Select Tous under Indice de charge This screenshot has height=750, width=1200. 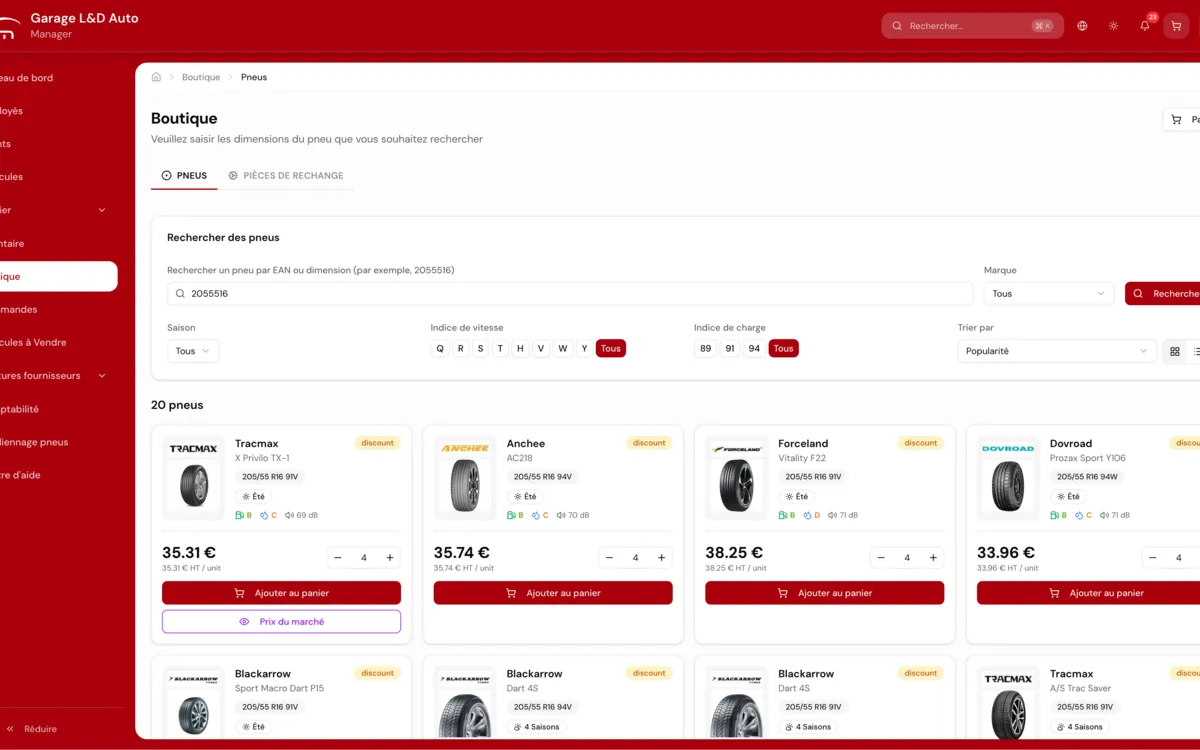click(784, 349)
